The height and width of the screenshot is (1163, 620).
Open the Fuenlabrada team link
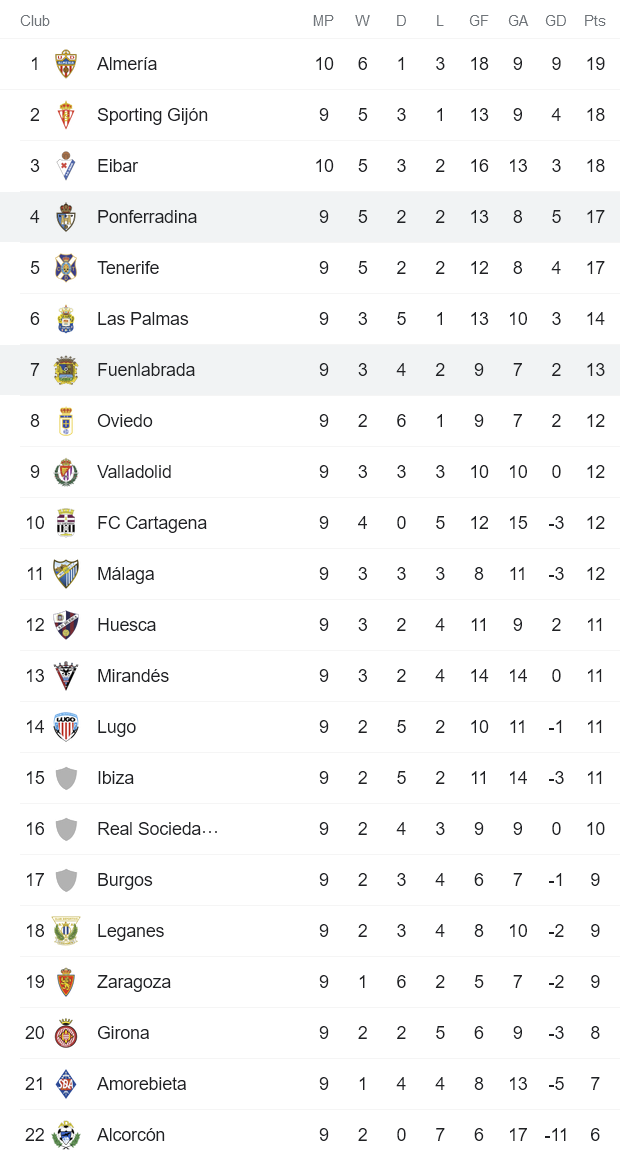coord(146,370)
